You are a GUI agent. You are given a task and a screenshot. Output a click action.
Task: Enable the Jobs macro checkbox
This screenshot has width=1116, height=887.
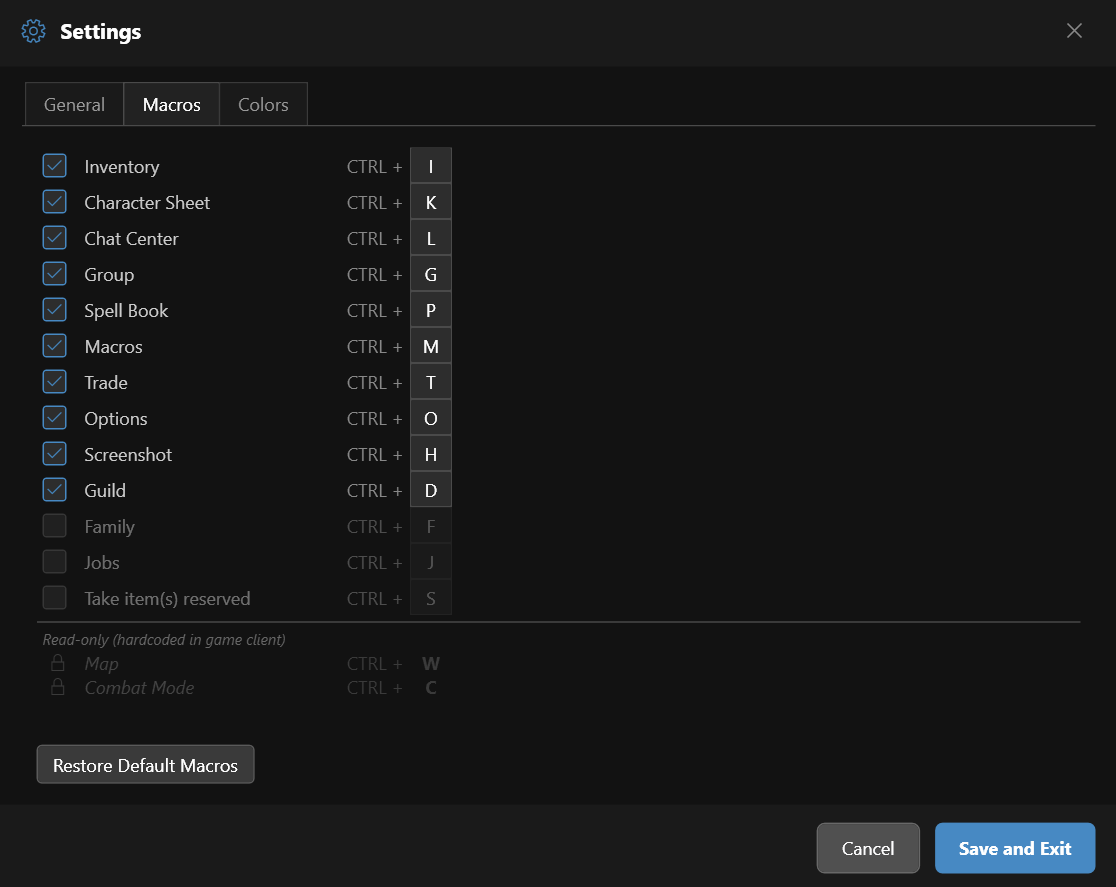tap(55, 562)
